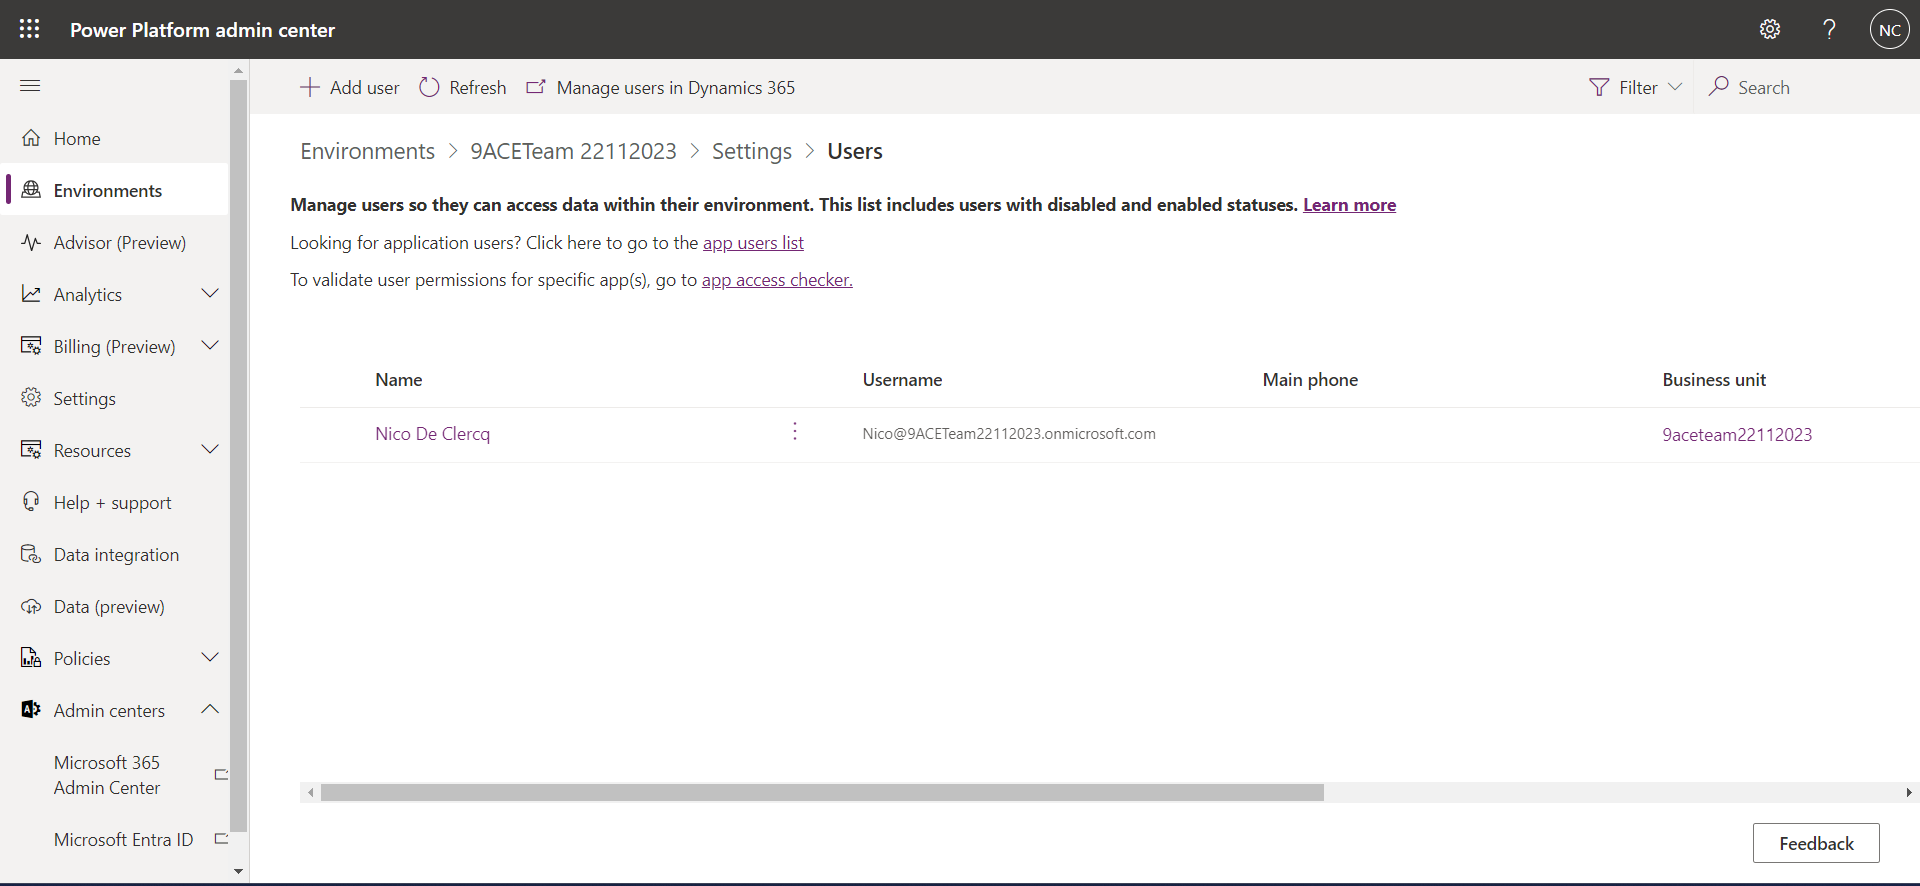
Task: Click the Add user plus icon
Action: coord(310,87)
